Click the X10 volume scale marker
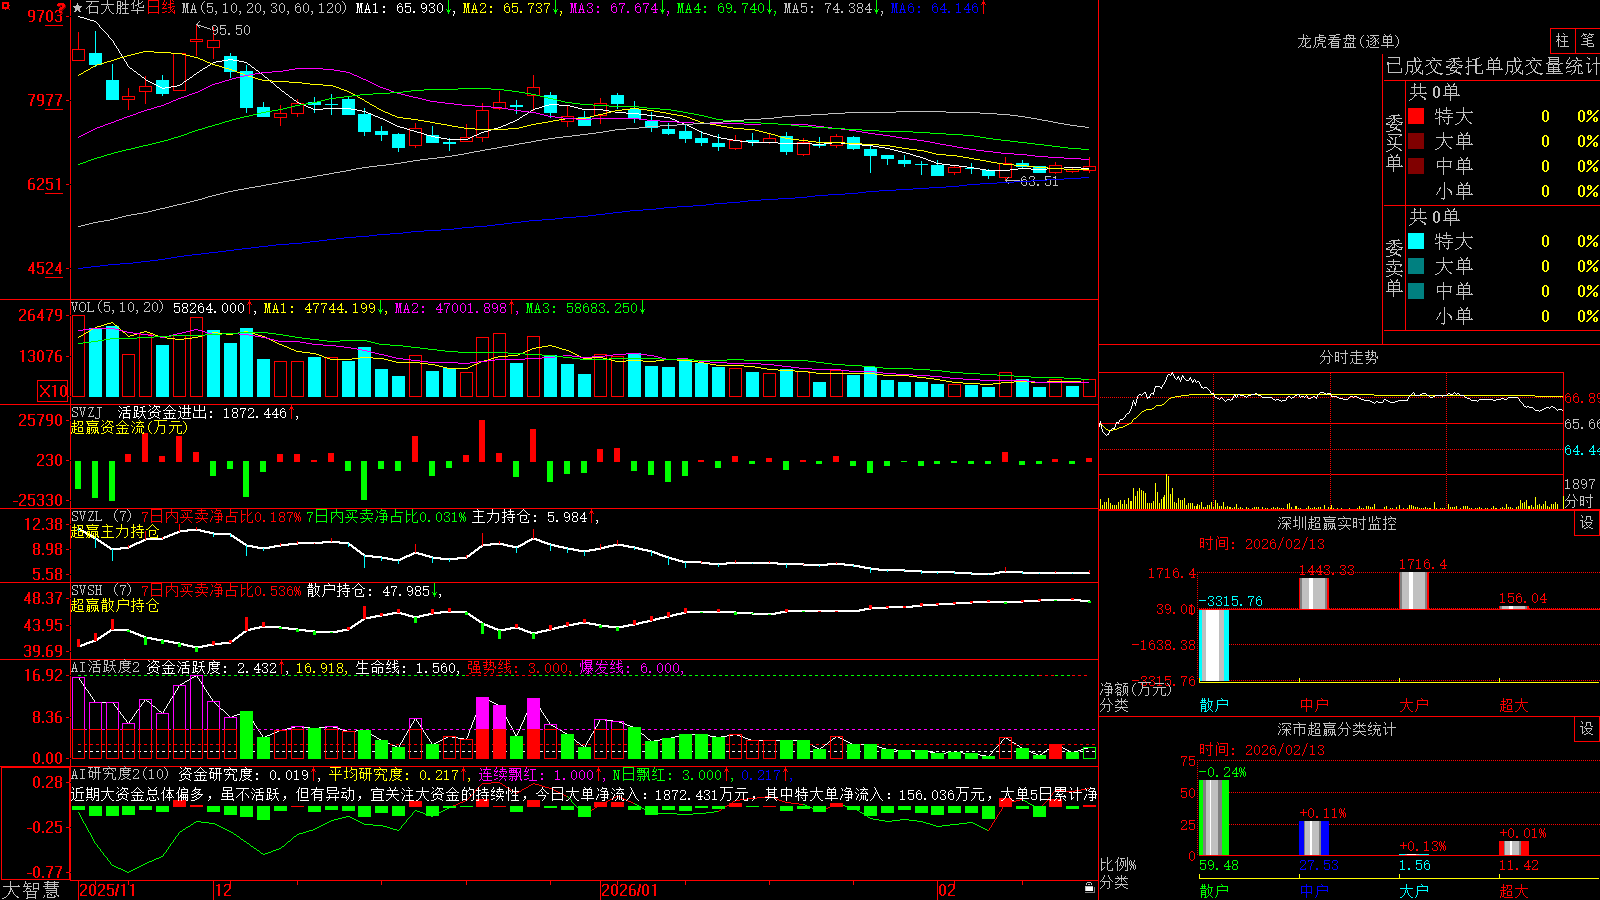The height and width of the screenshot is (900, 1600). (54, 391)
